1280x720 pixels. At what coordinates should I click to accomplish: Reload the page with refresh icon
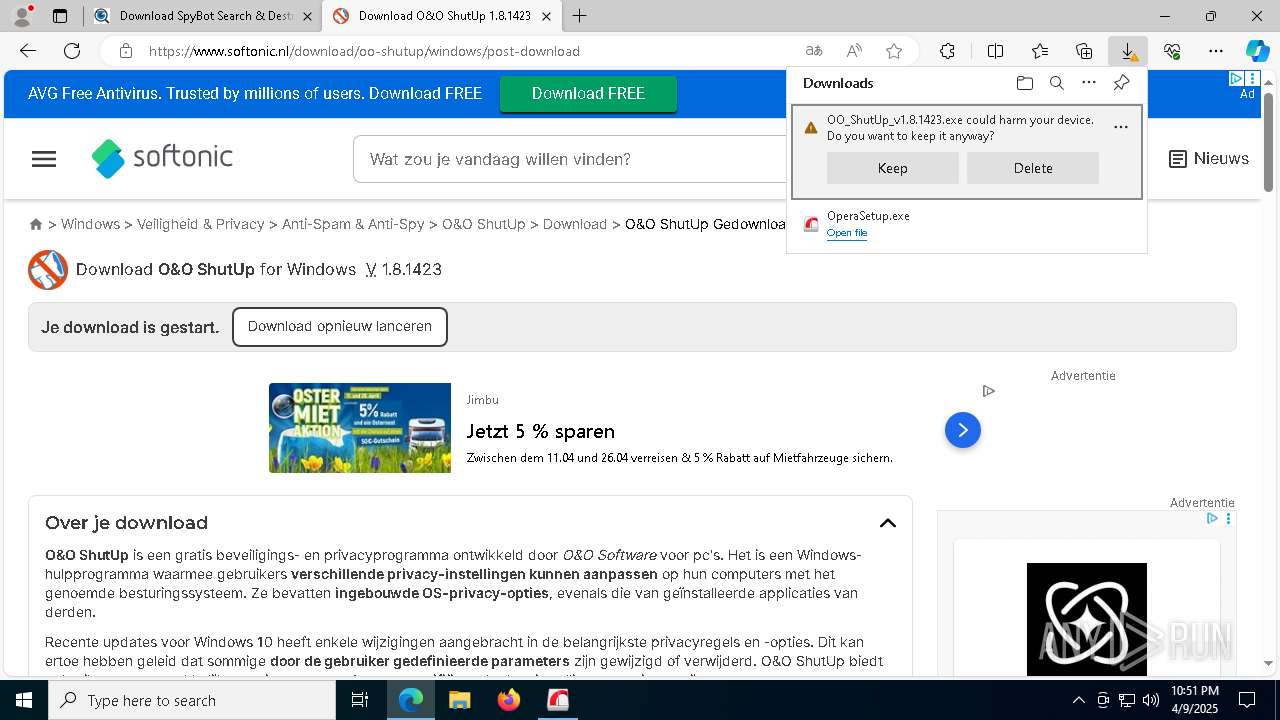pos(72,51)
